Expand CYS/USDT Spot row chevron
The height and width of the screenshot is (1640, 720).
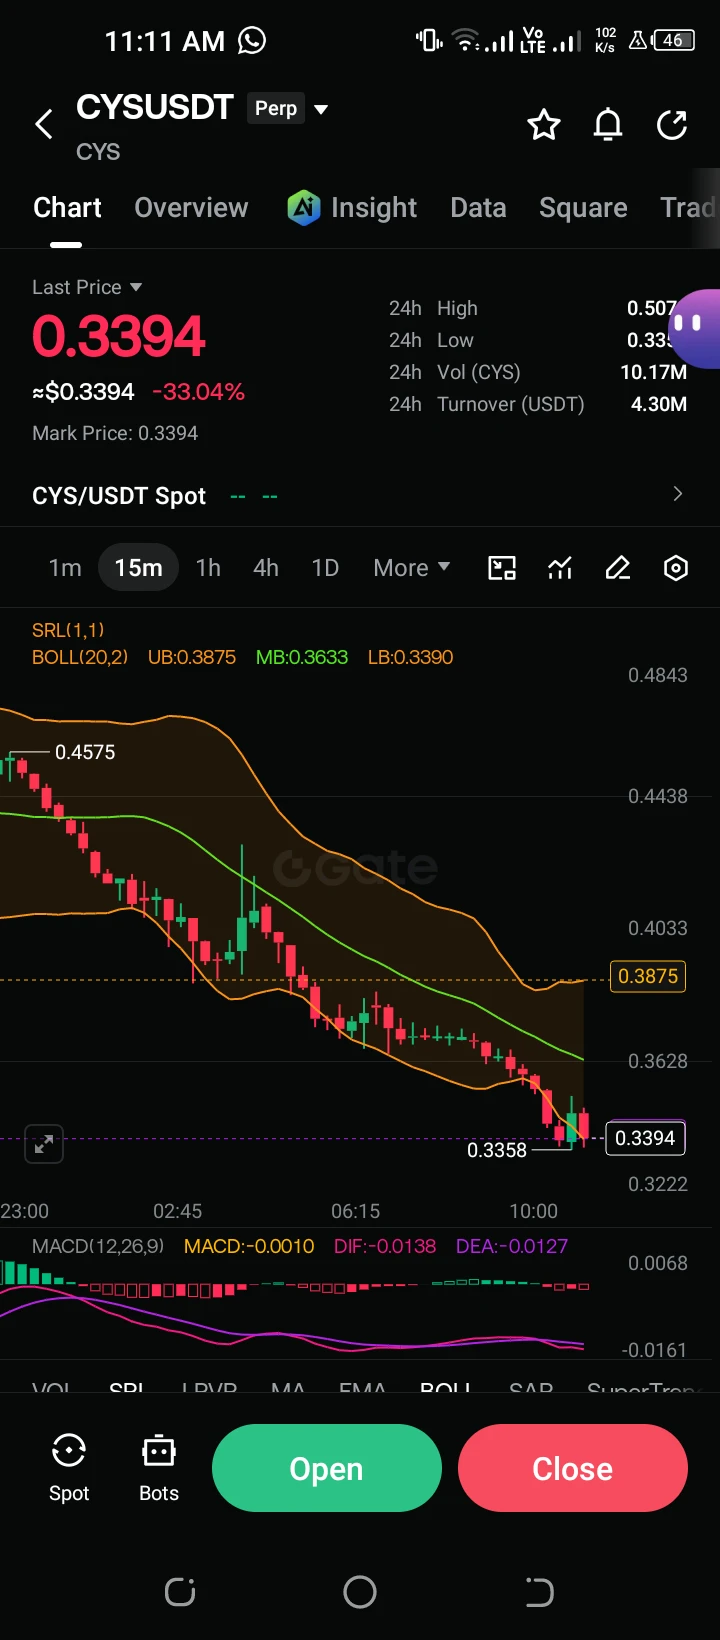click(x=678, y=494)
